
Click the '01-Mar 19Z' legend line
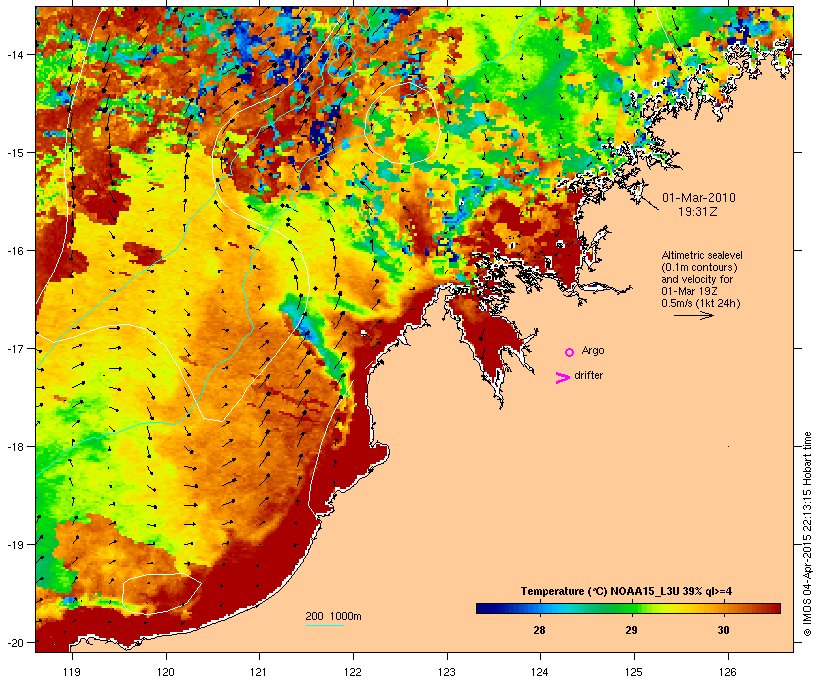(x=689, y=291)
